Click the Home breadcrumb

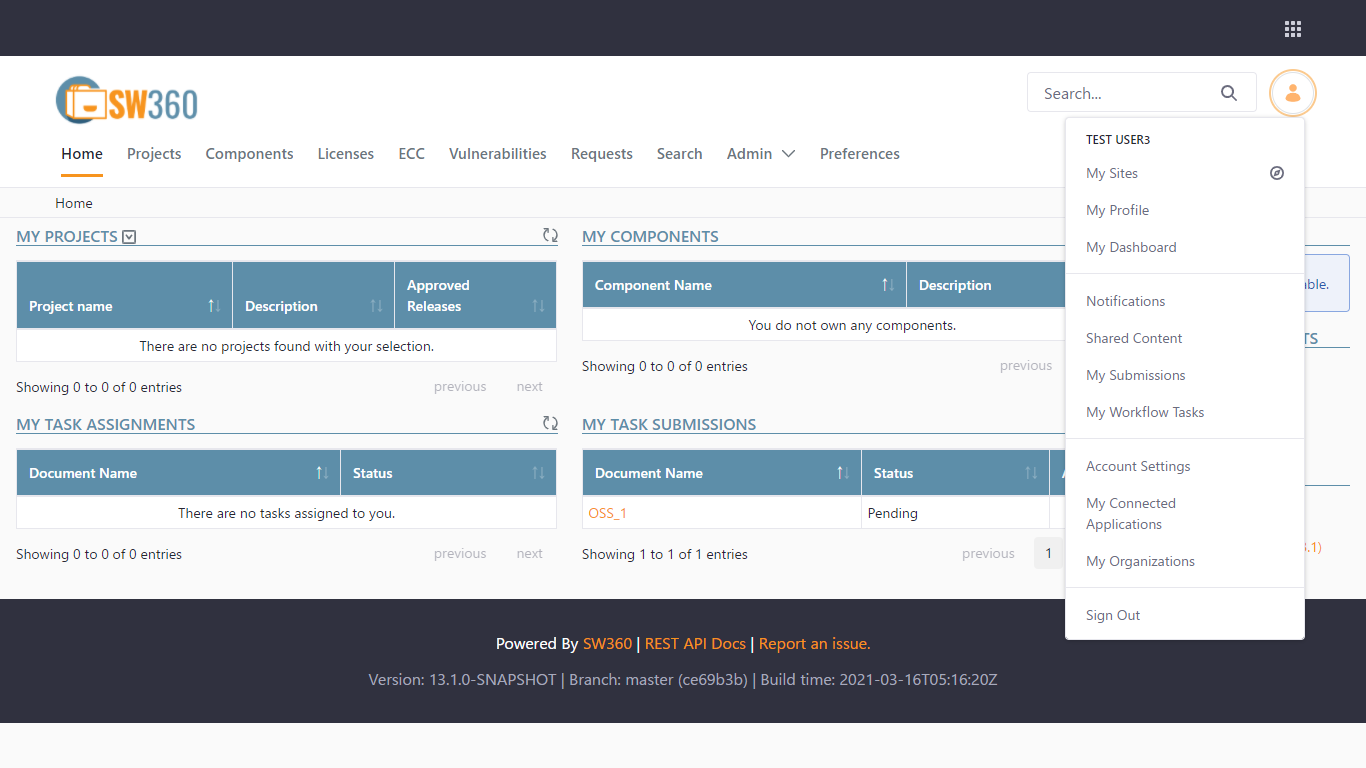(74, 203)
